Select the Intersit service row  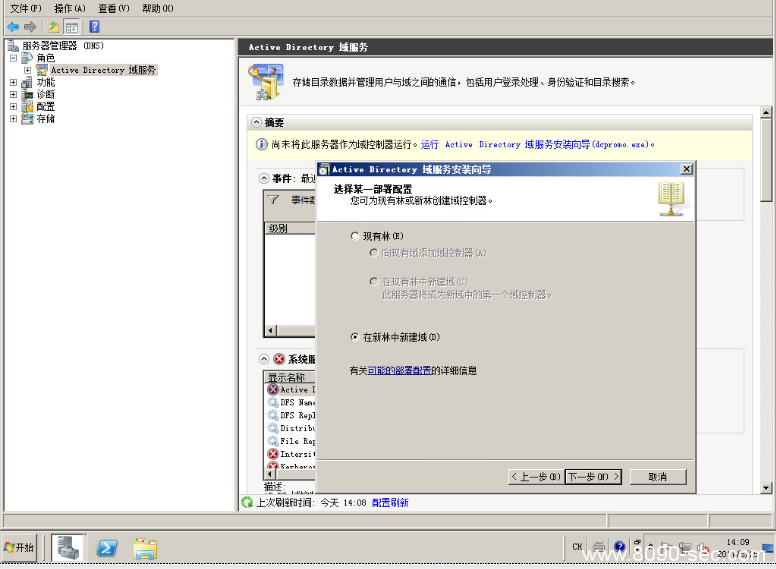tap(291, 454)
